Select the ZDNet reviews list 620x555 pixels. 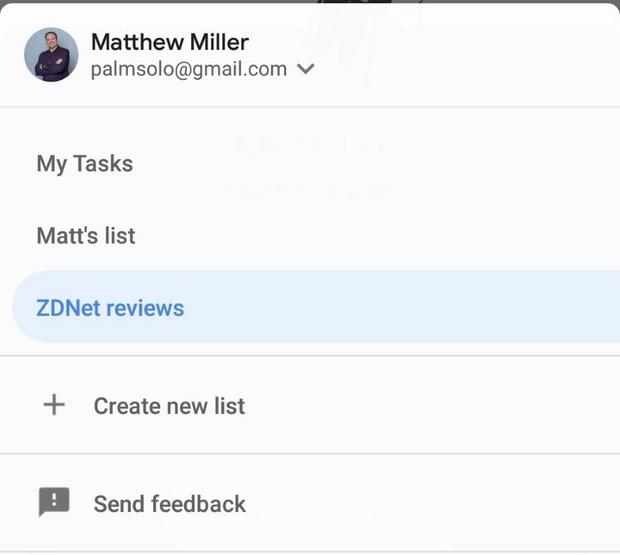click(x=110, y=308)
